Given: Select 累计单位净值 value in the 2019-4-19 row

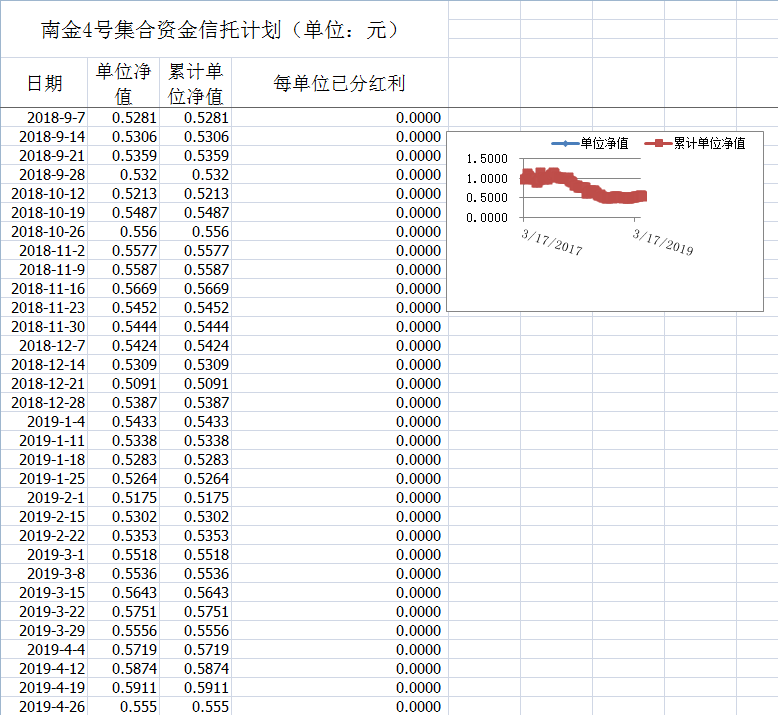Looking at the screenshot, I should [x=195, y=687].
